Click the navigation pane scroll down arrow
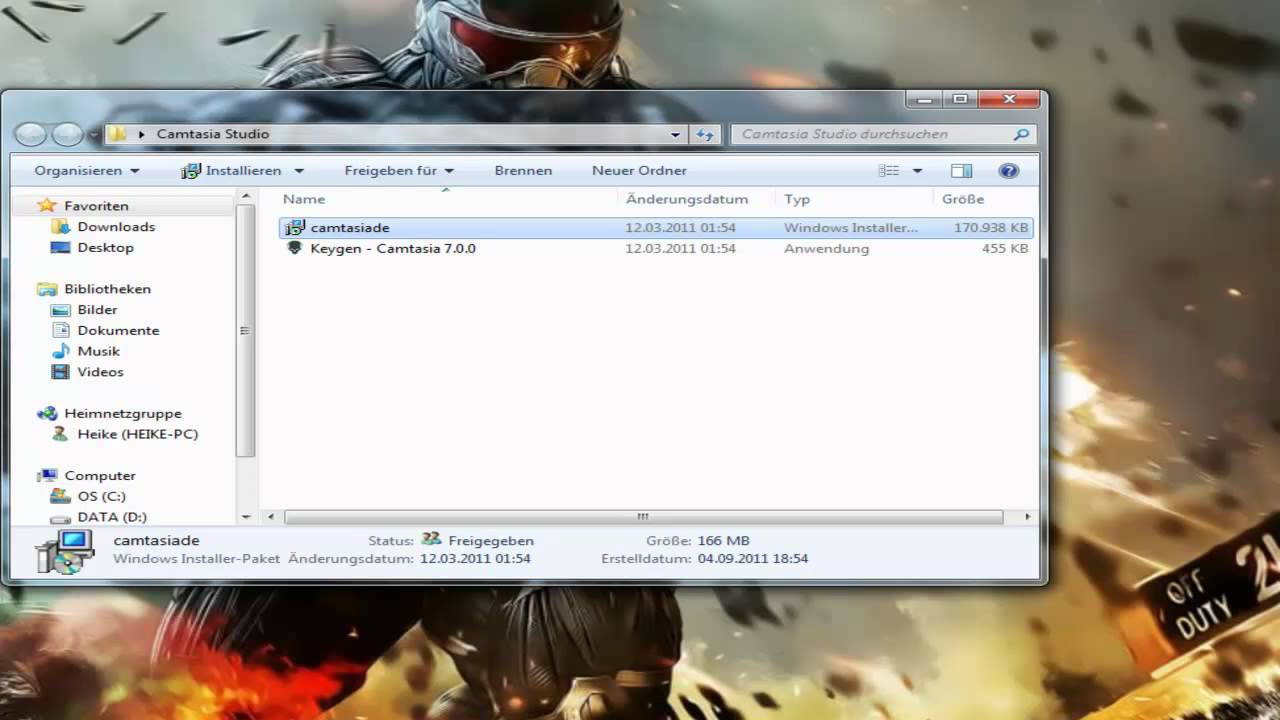Viewport: 1280px width, 720px height. [x=247, y=517]
